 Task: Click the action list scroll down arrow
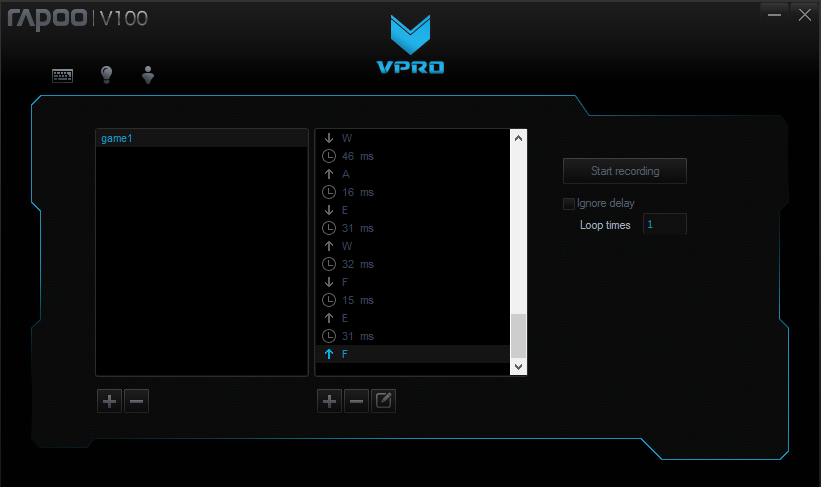[x=518, y=367]
